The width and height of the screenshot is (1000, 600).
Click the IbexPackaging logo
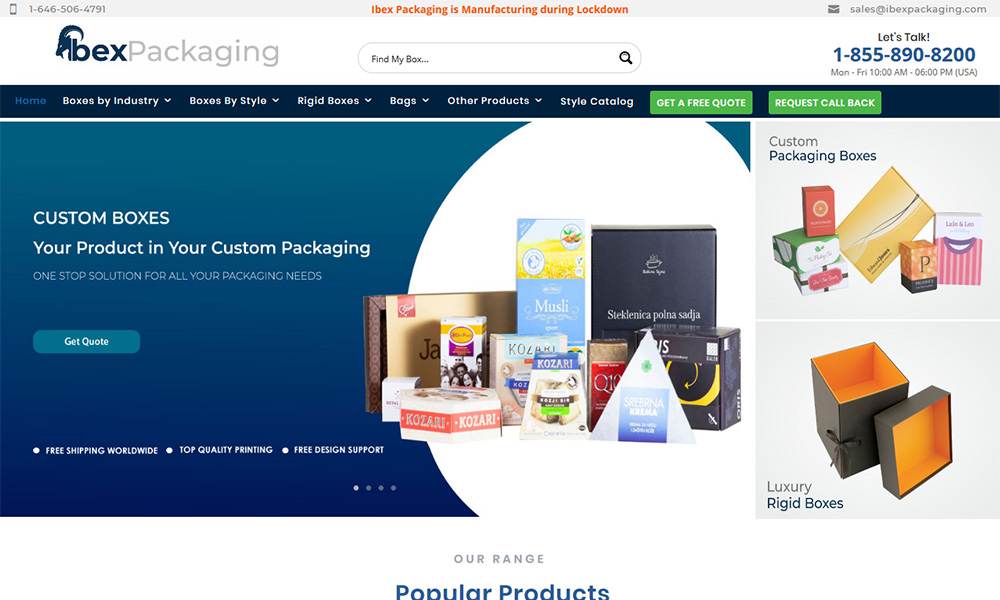point(167,46)
